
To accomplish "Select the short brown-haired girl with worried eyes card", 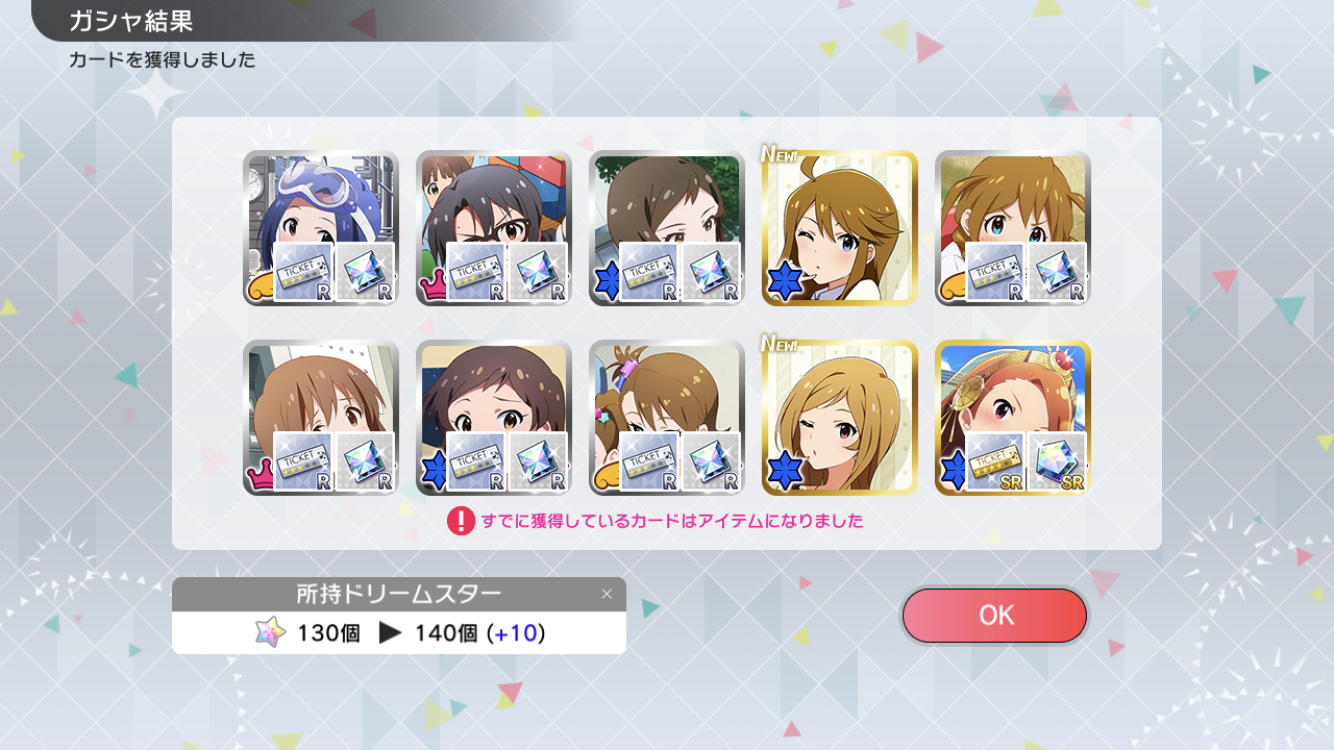I will pos(494,418).
